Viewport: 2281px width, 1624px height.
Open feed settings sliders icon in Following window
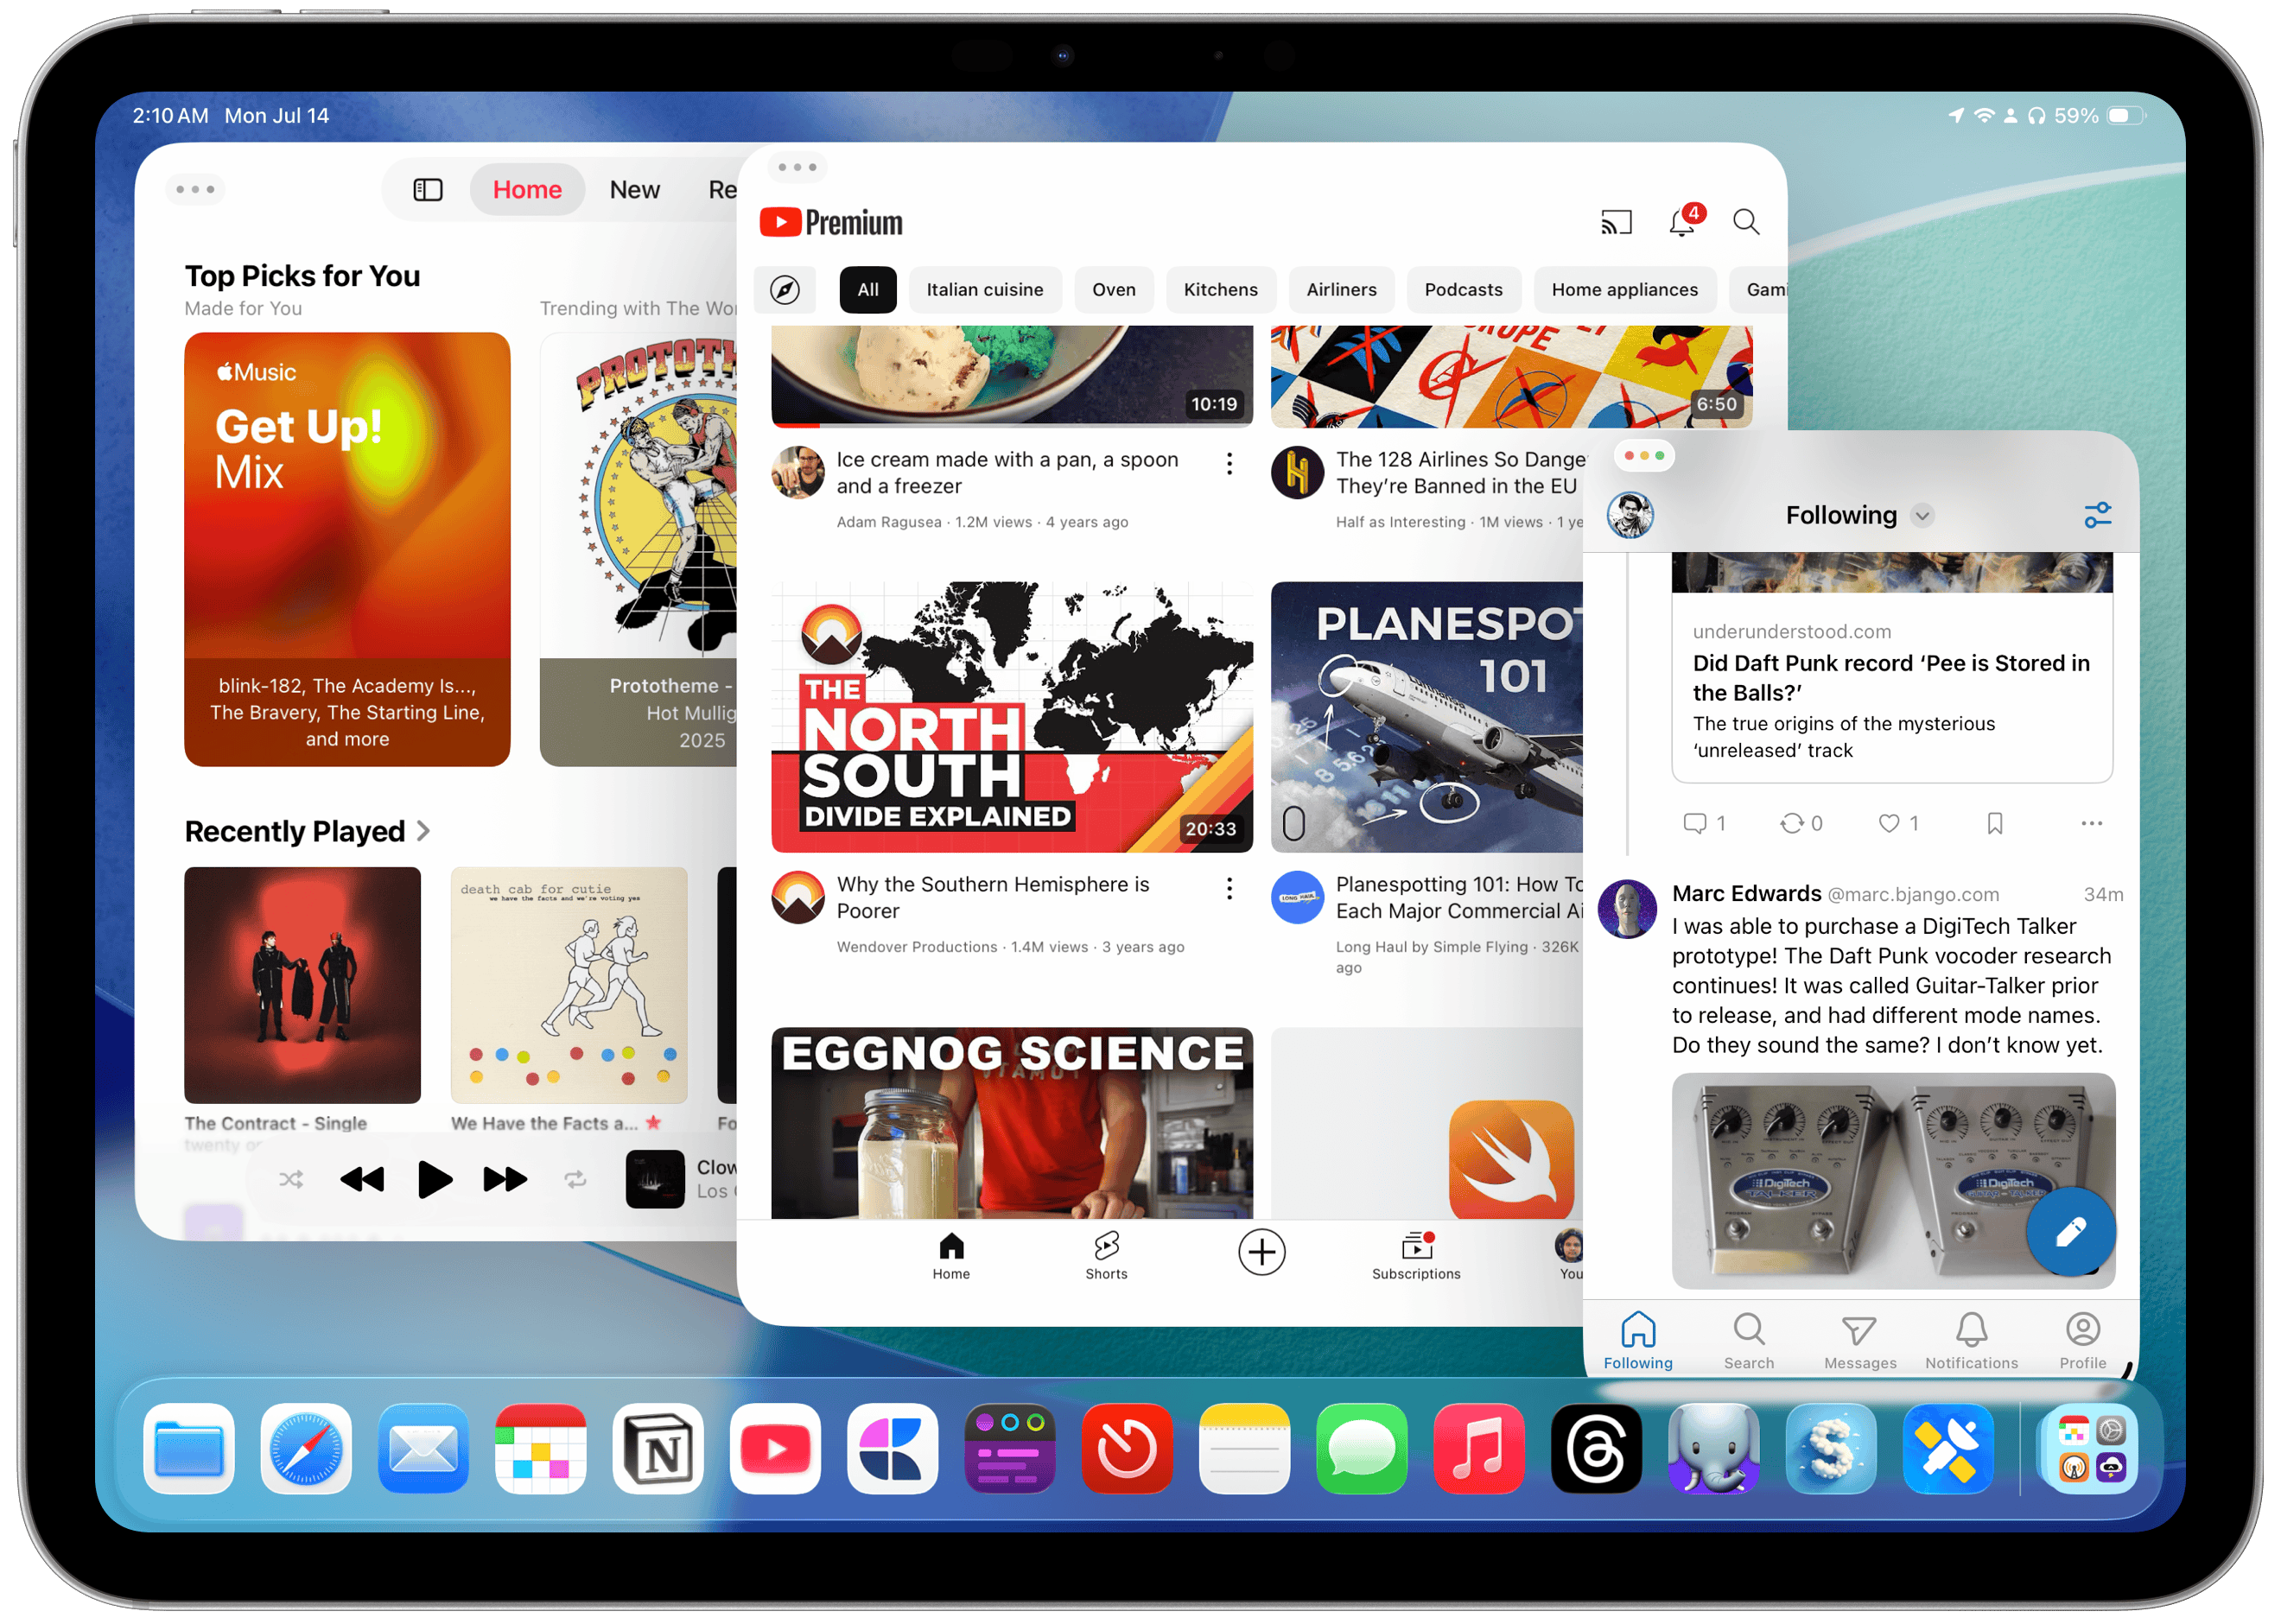[x=2097, y=515]
